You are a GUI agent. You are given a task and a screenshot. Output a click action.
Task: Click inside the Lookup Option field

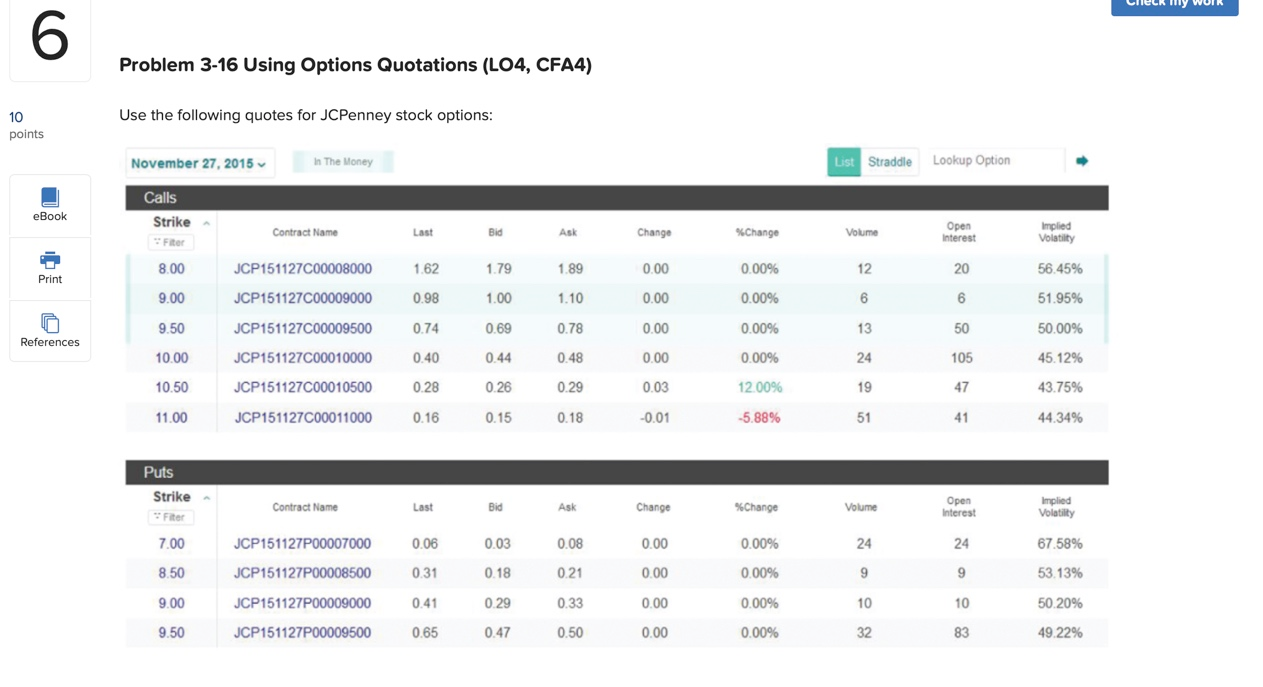pos(995,160)
